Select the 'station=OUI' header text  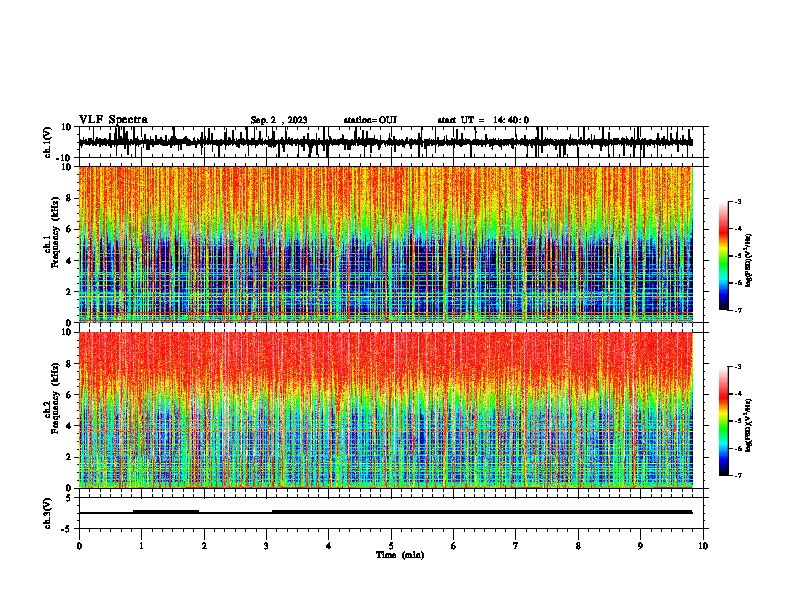tap(370, 120)
